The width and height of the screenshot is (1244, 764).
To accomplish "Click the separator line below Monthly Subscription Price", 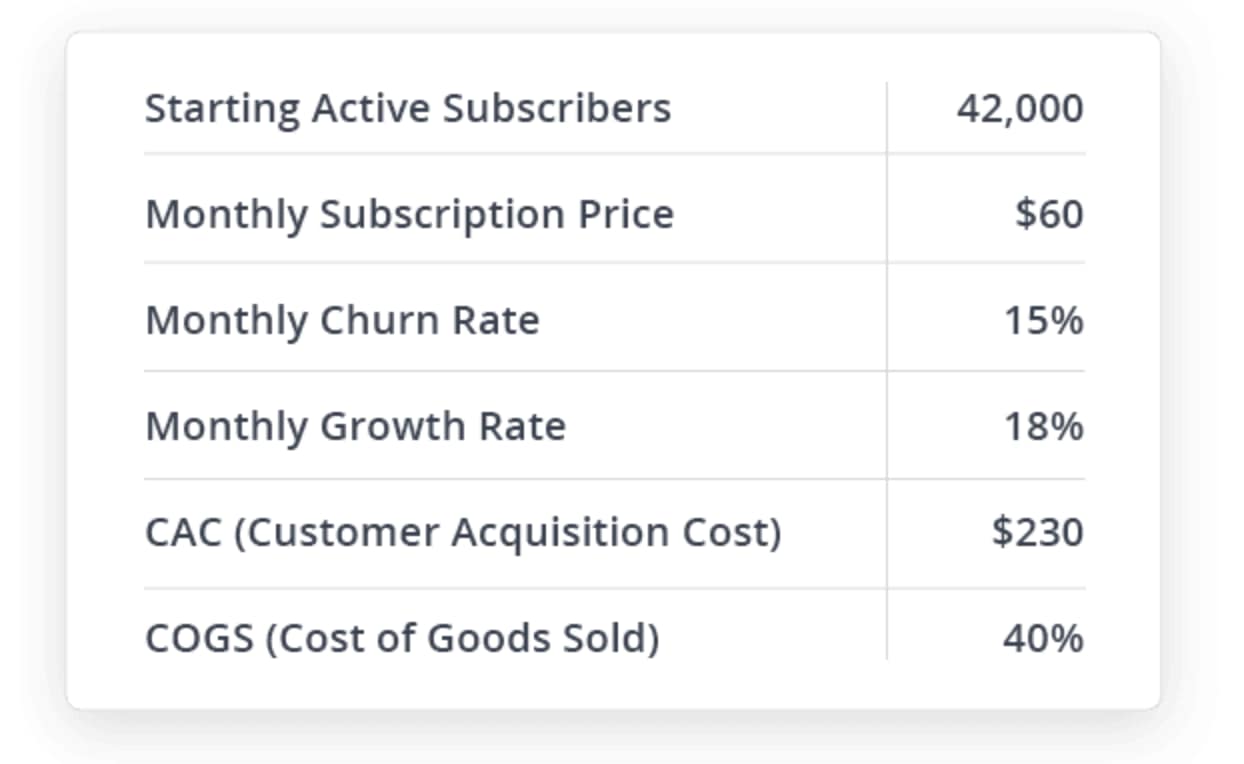I will point(500,263).
